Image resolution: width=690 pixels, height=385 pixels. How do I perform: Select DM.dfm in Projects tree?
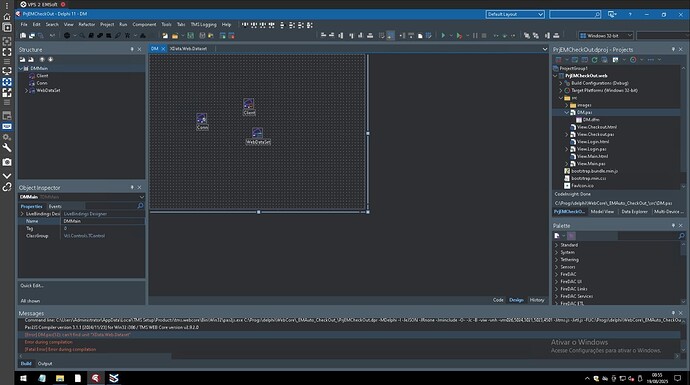click(x=591, y=120)
